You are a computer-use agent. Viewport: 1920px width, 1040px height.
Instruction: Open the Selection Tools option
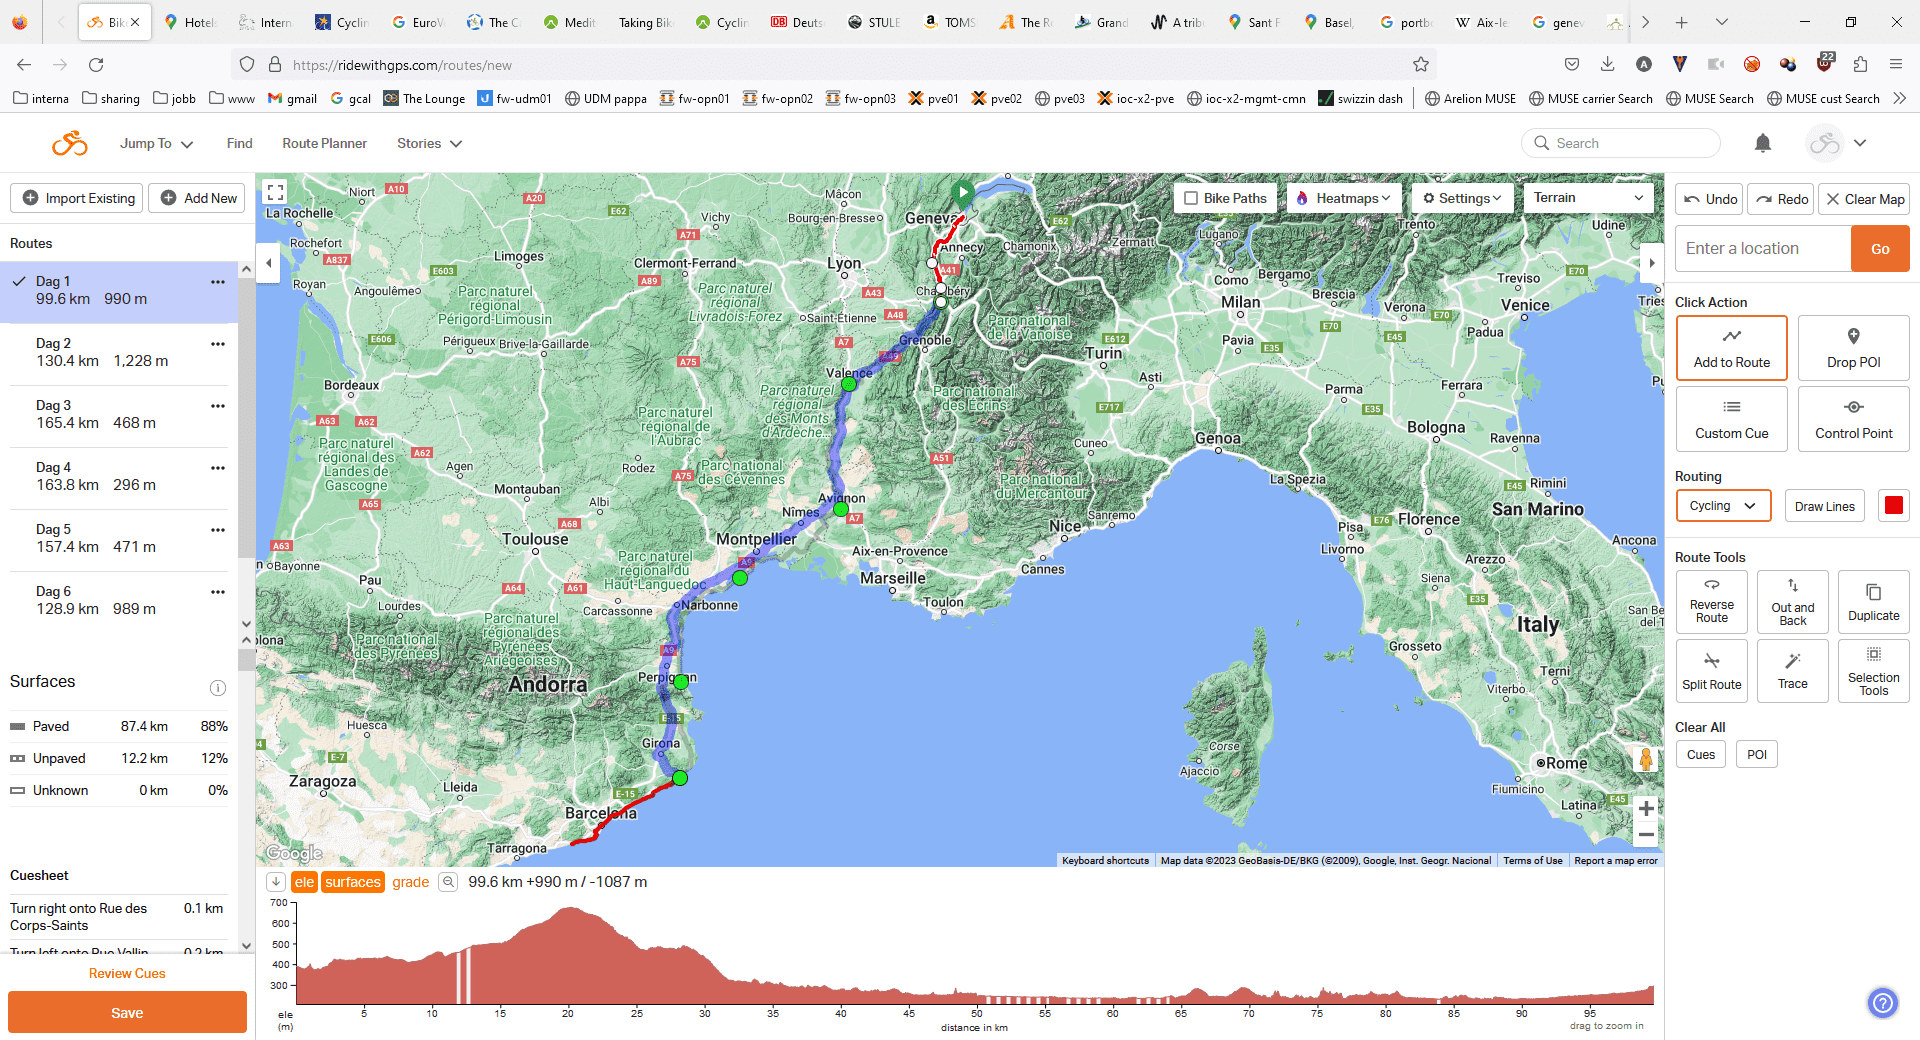coord(1873,671)
